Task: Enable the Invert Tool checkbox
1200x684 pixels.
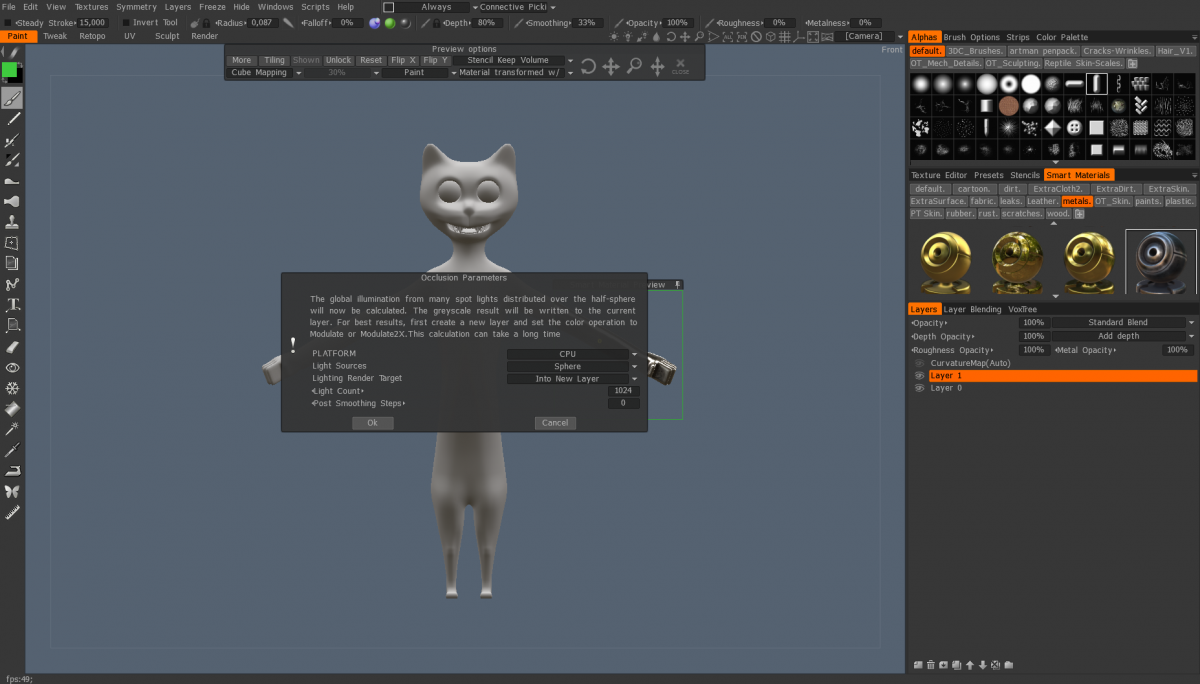Action: pyautogui.click(x=125, y=22)
